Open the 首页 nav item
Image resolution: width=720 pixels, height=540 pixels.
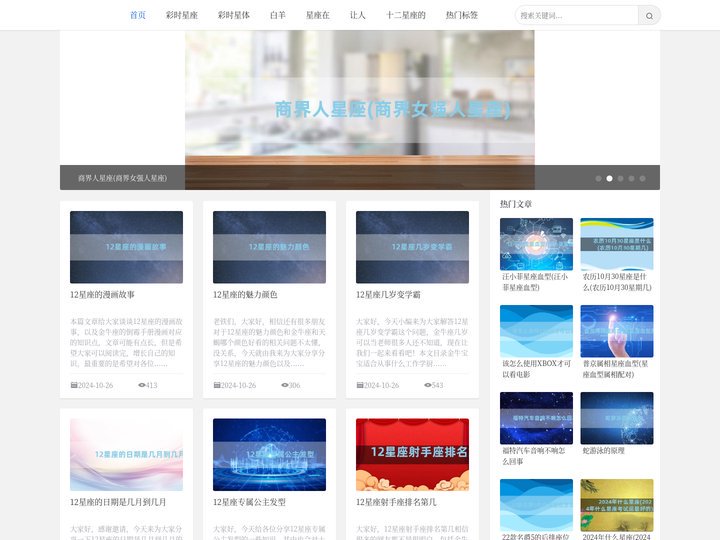point(138,15)
